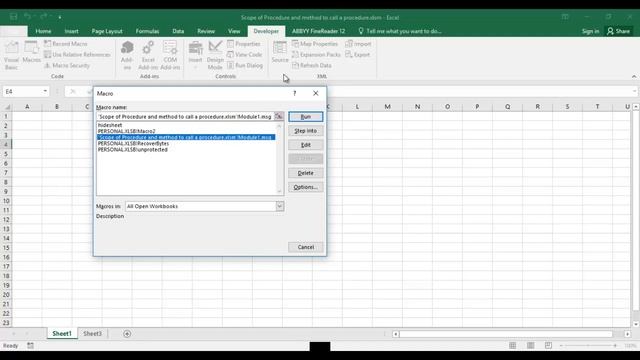Cancel the Macro dialog

tap(305, 247)
